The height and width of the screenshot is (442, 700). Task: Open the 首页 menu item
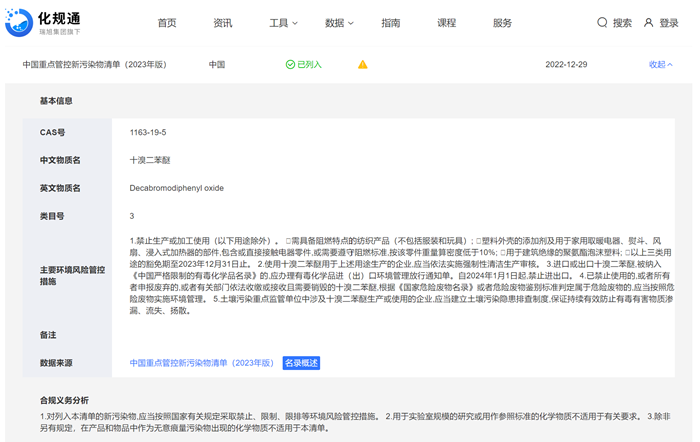pyautogui.click(x=167, y=23)
